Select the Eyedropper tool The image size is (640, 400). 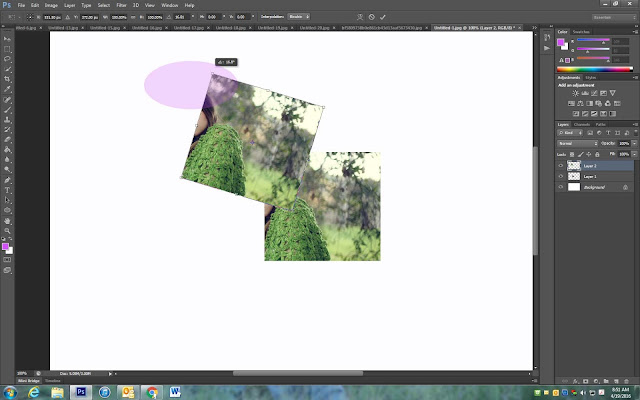[x=7, y=89]
